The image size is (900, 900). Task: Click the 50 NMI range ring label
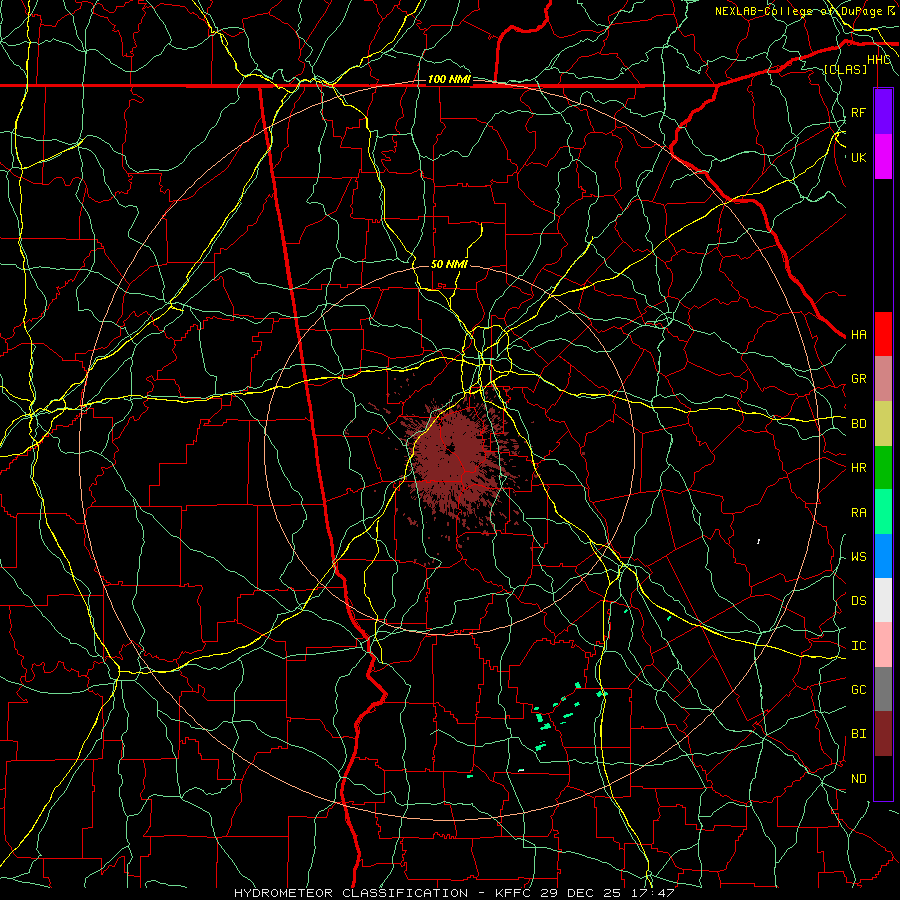tap(449, 264)
